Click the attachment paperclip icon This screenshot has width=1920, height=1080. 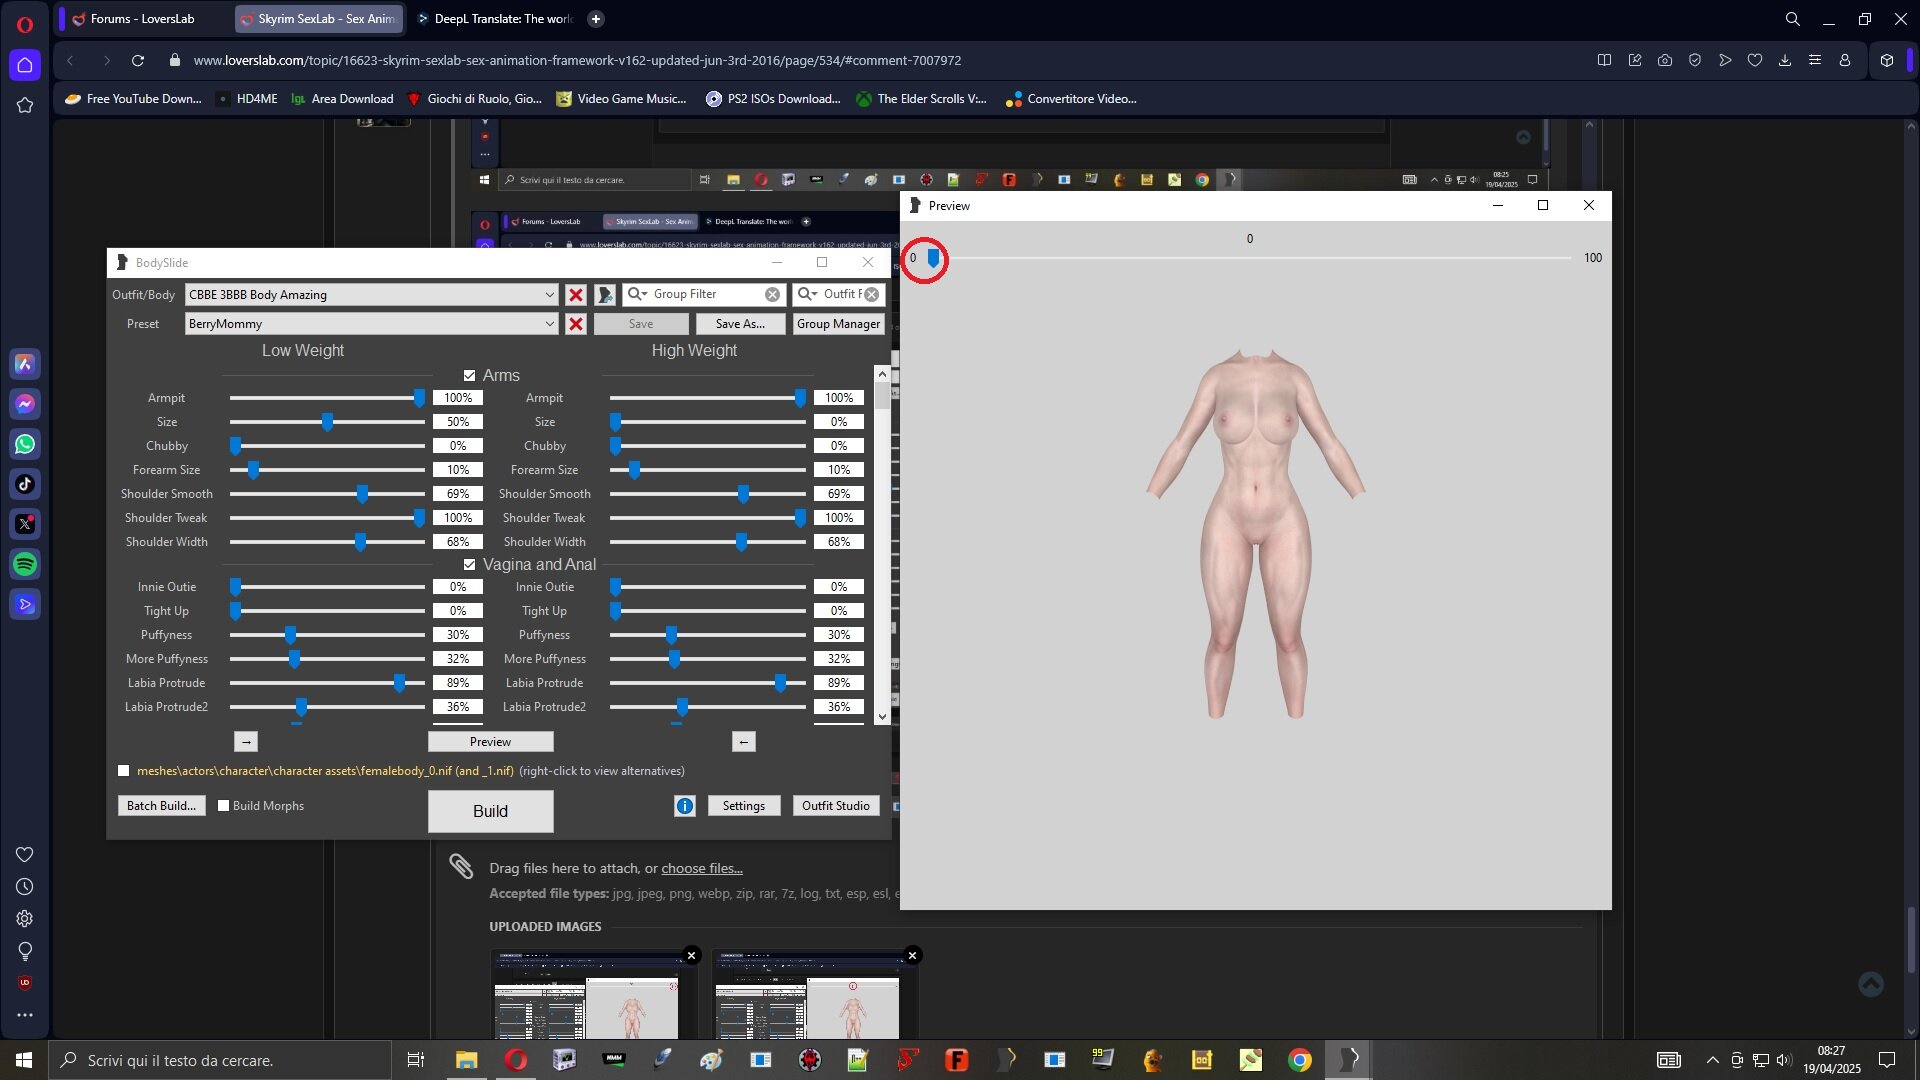tap(461, 866)
